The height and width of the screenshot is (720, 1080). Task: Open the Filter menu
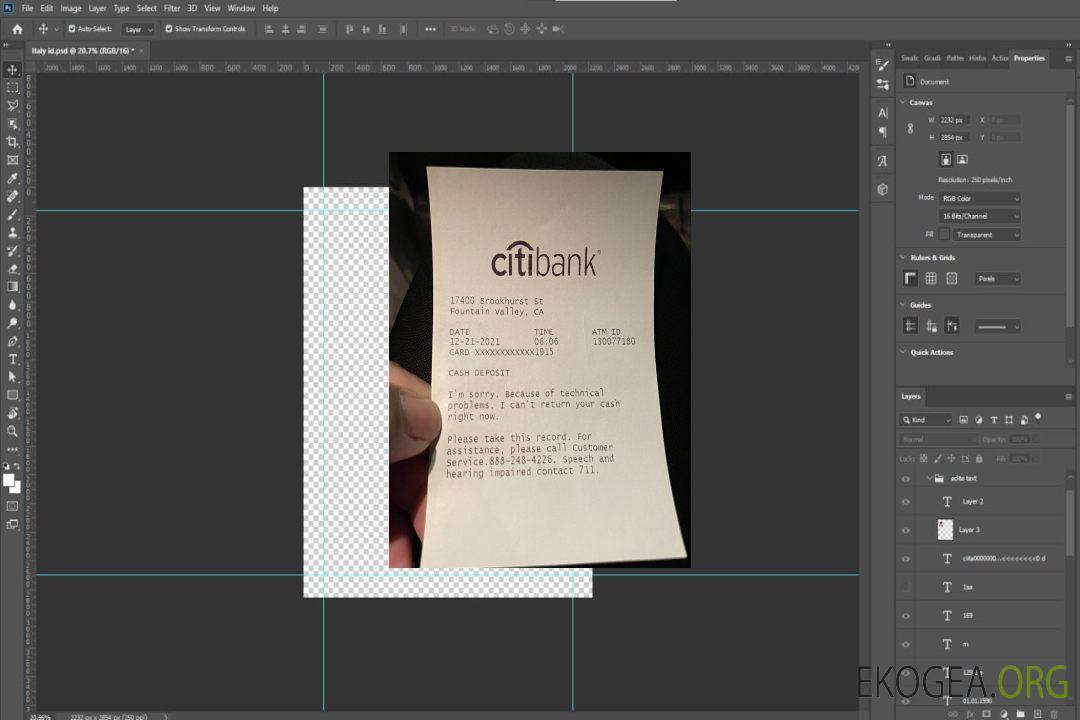pos(172,8)
